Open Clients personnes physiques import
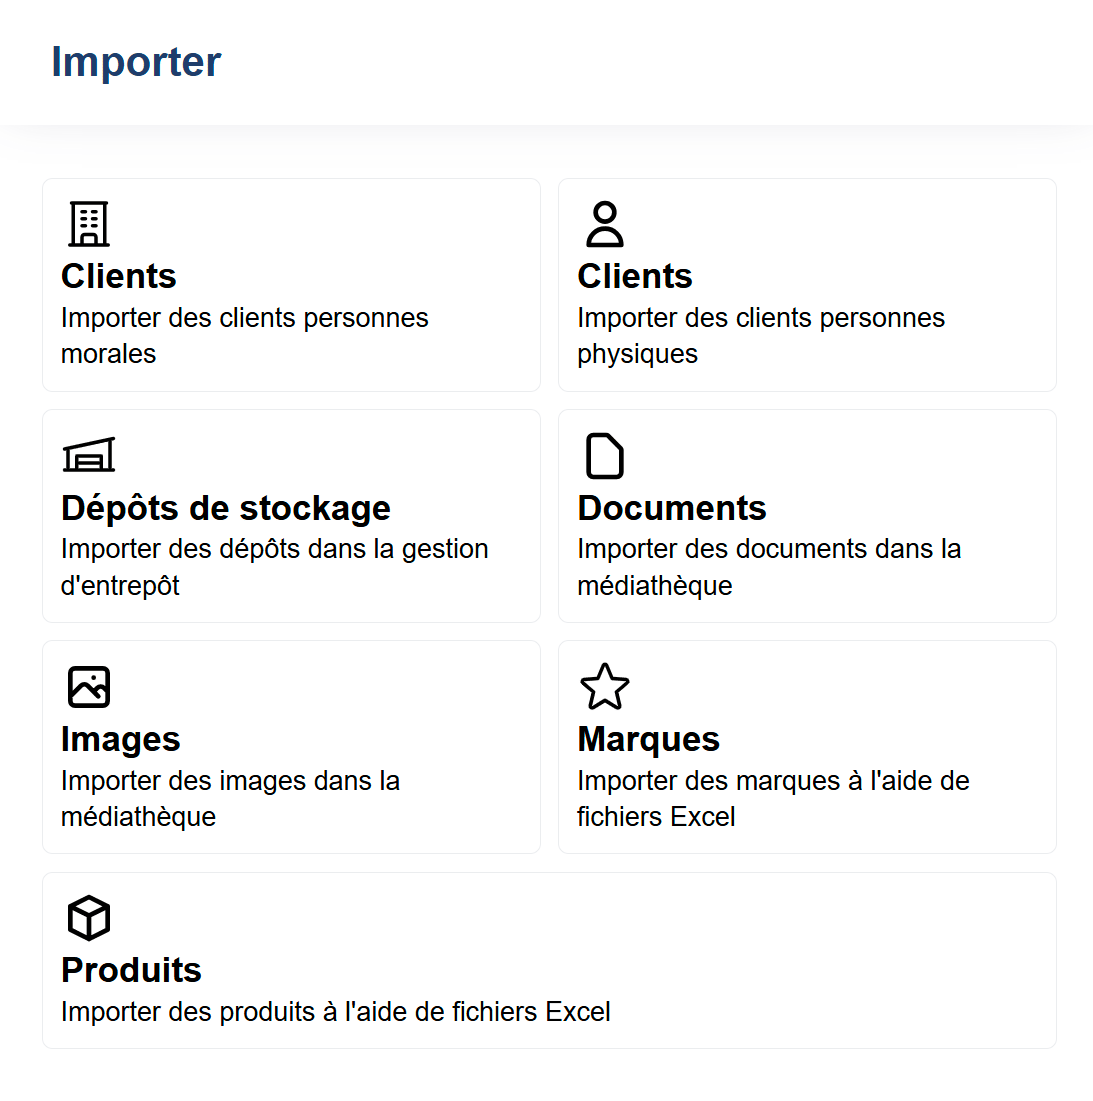 point(635,276)
